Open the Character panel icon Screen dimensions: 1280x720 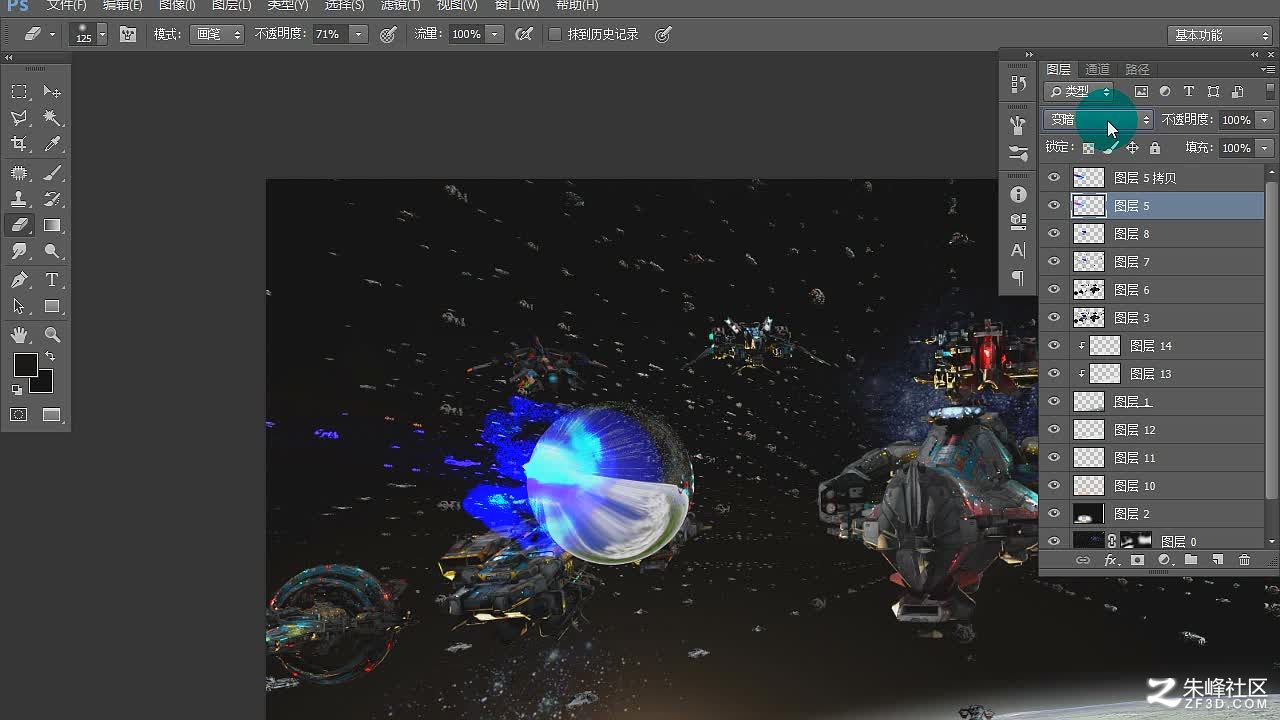[x=1018, y=250]
